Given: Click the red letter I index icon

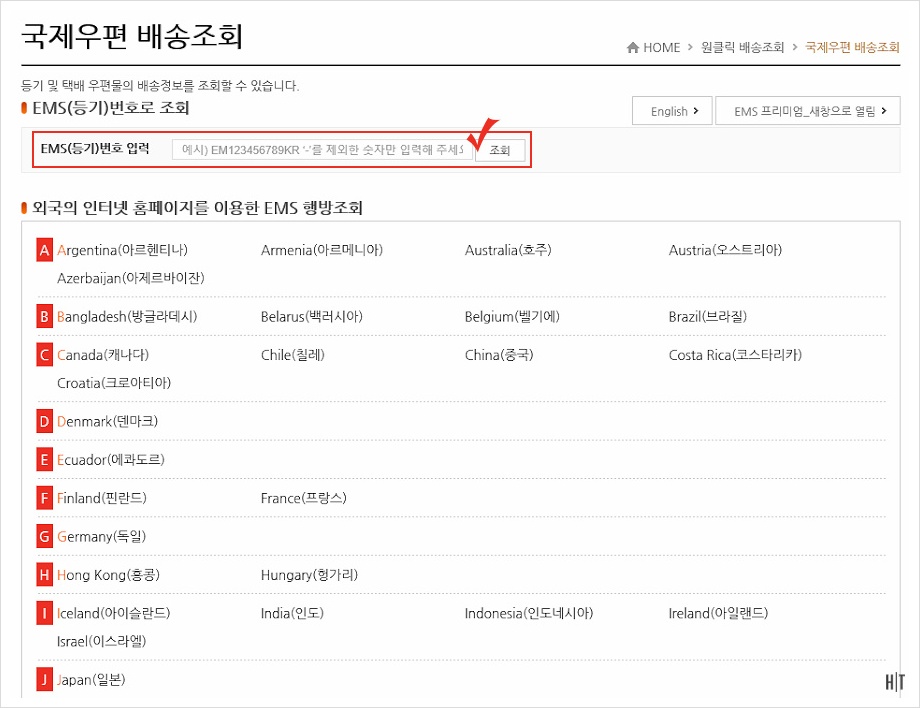Looking at the screenshot, I should tap(45, 614).
